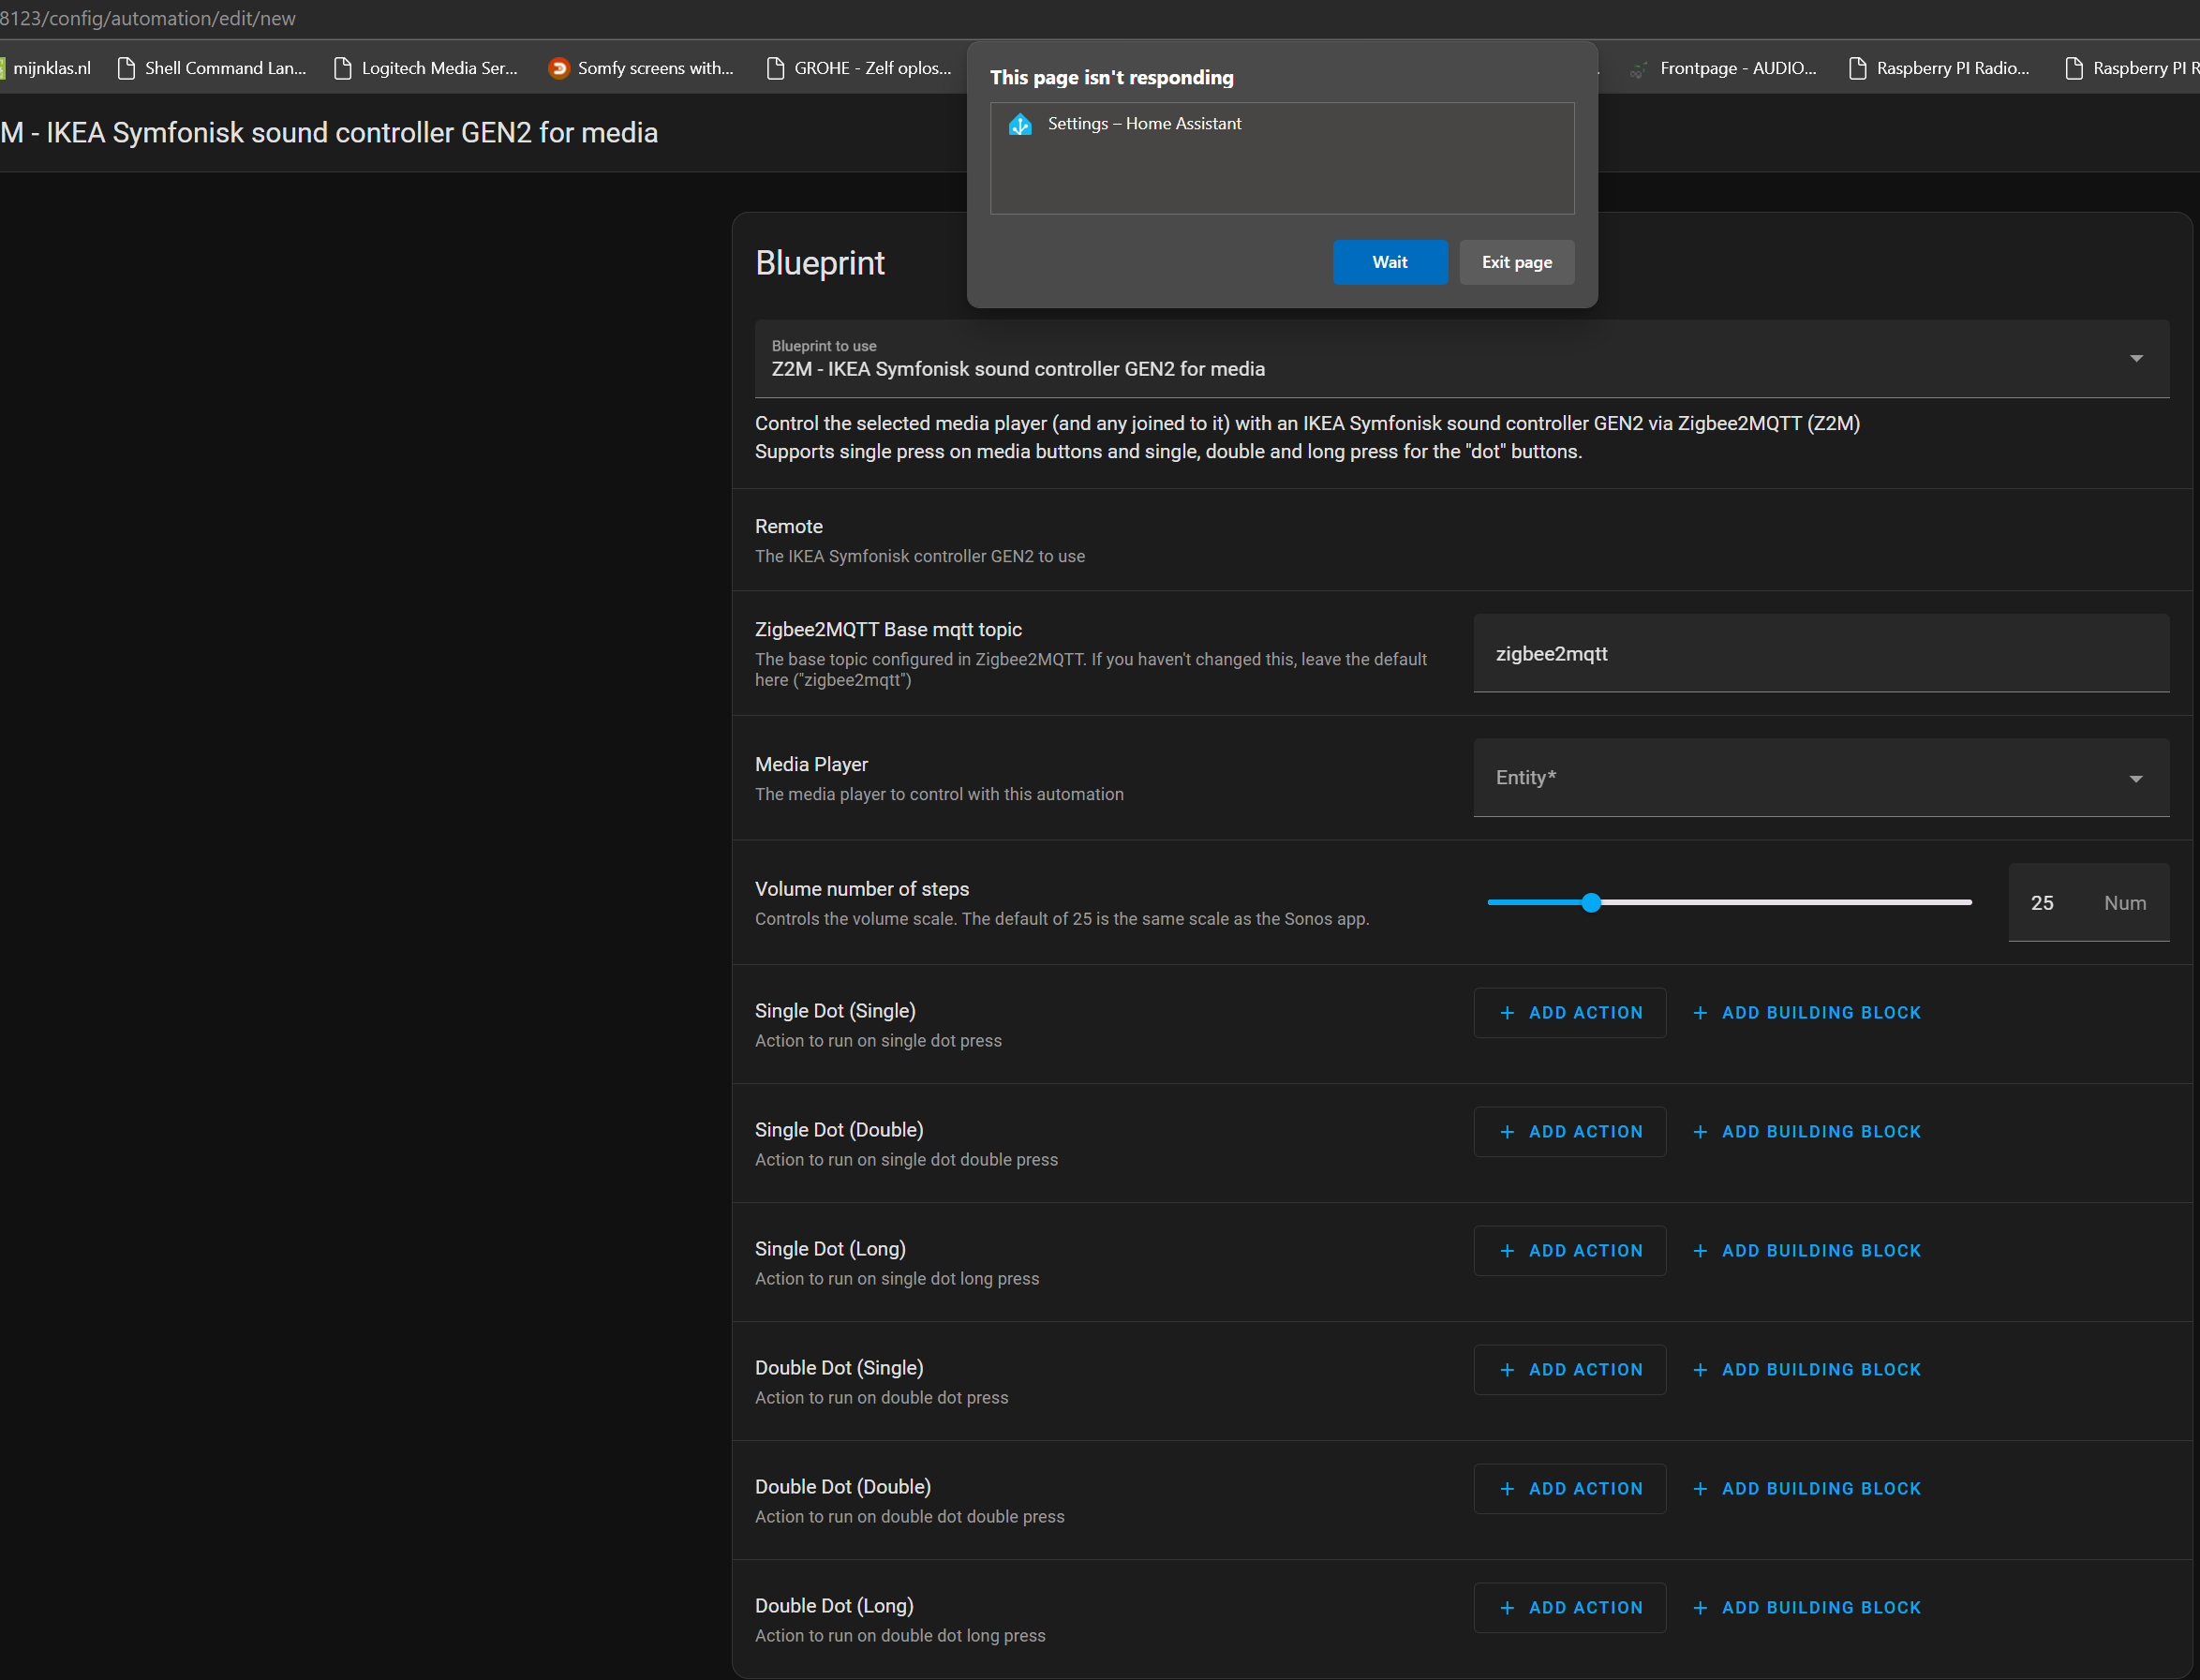Click Media Player Entity dropdown arrow

pyautogui.click(x=2135, y=779)
